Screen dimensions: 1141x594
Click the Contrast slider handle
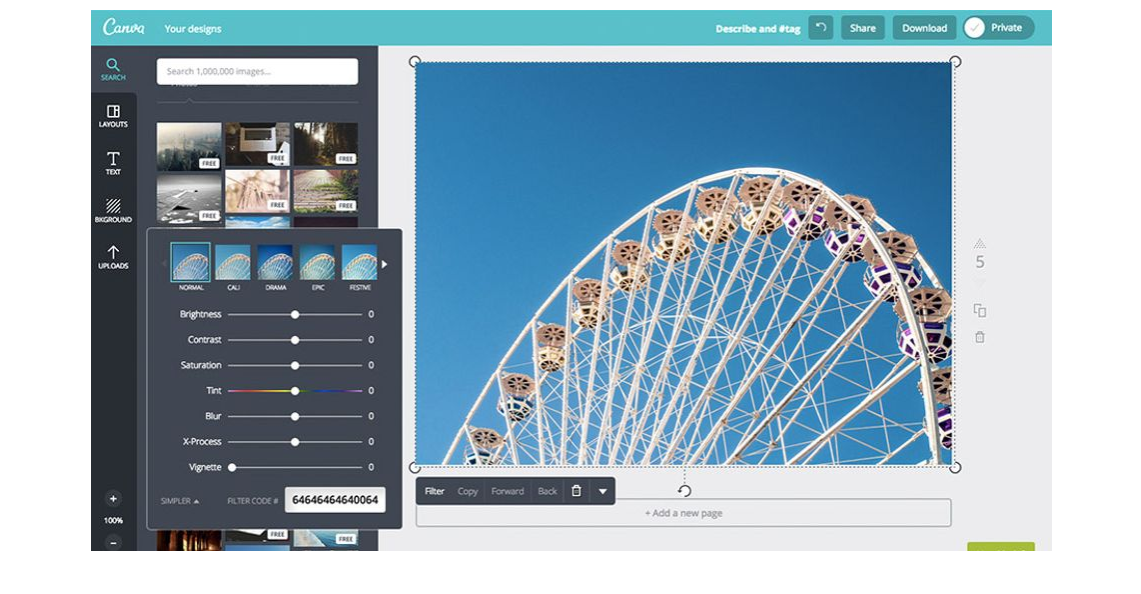[295, 340]
